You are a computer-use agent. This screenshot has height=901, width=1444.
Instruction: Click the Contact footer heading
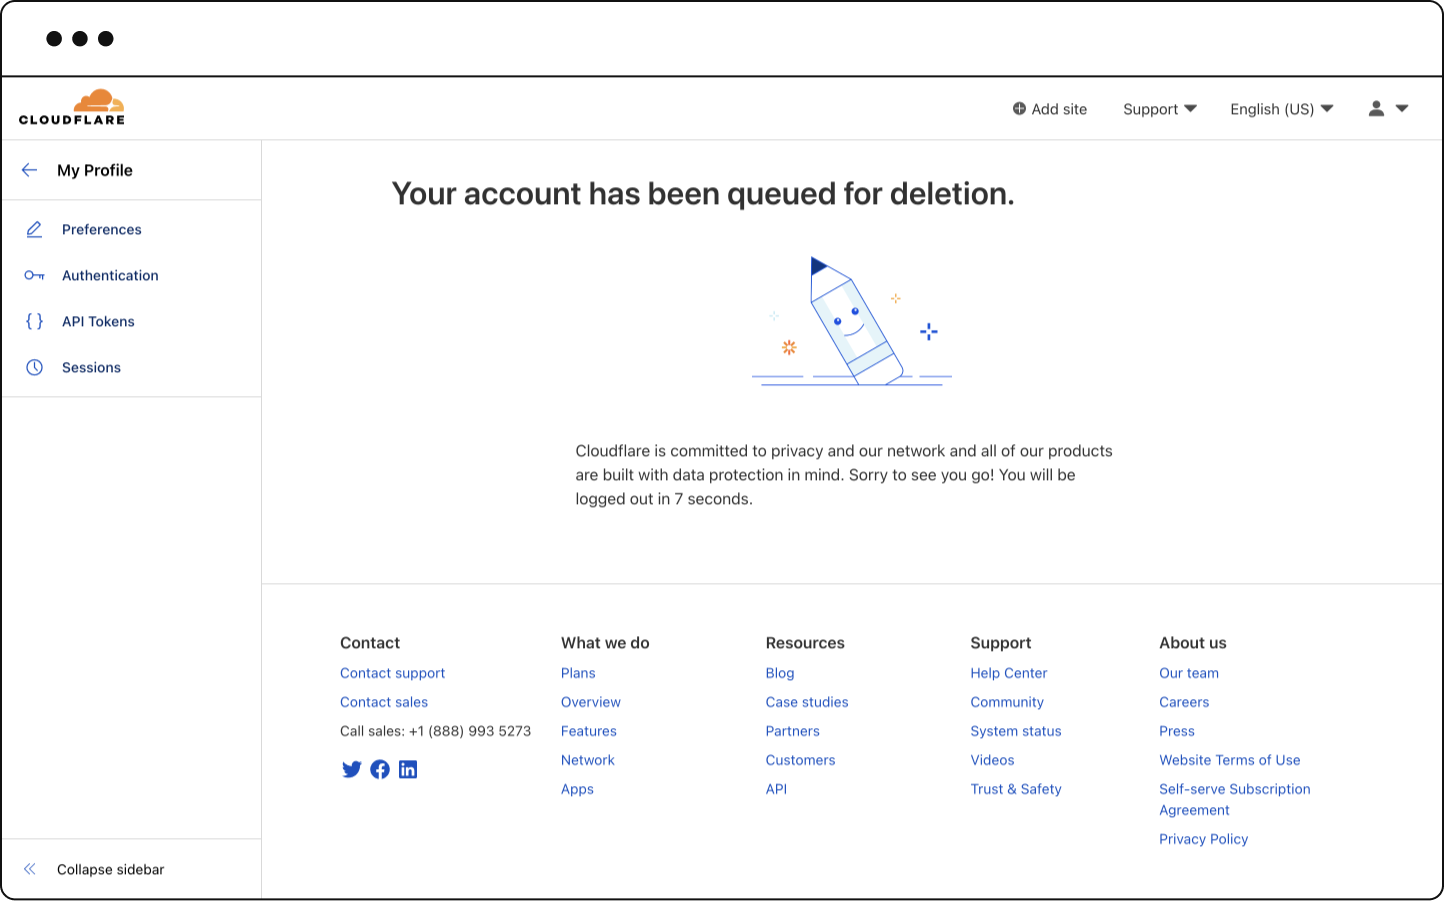(370, 643)
